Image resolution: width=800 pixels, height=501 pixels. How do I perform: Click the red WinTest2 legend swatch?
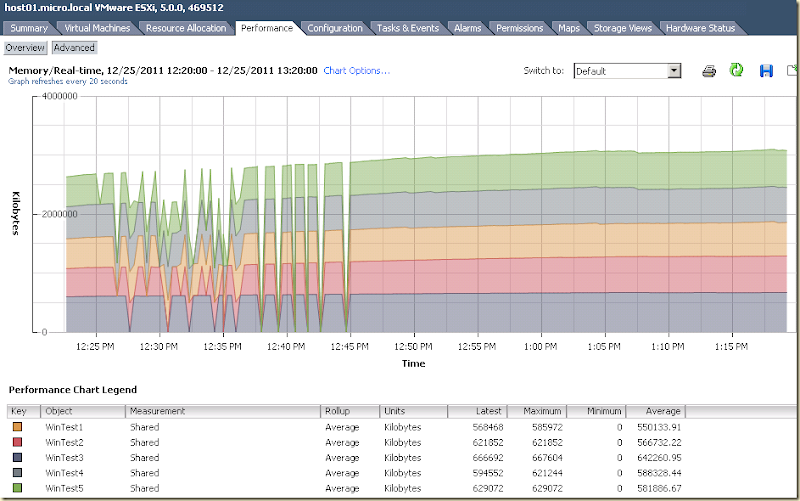(x=17, y=442)
